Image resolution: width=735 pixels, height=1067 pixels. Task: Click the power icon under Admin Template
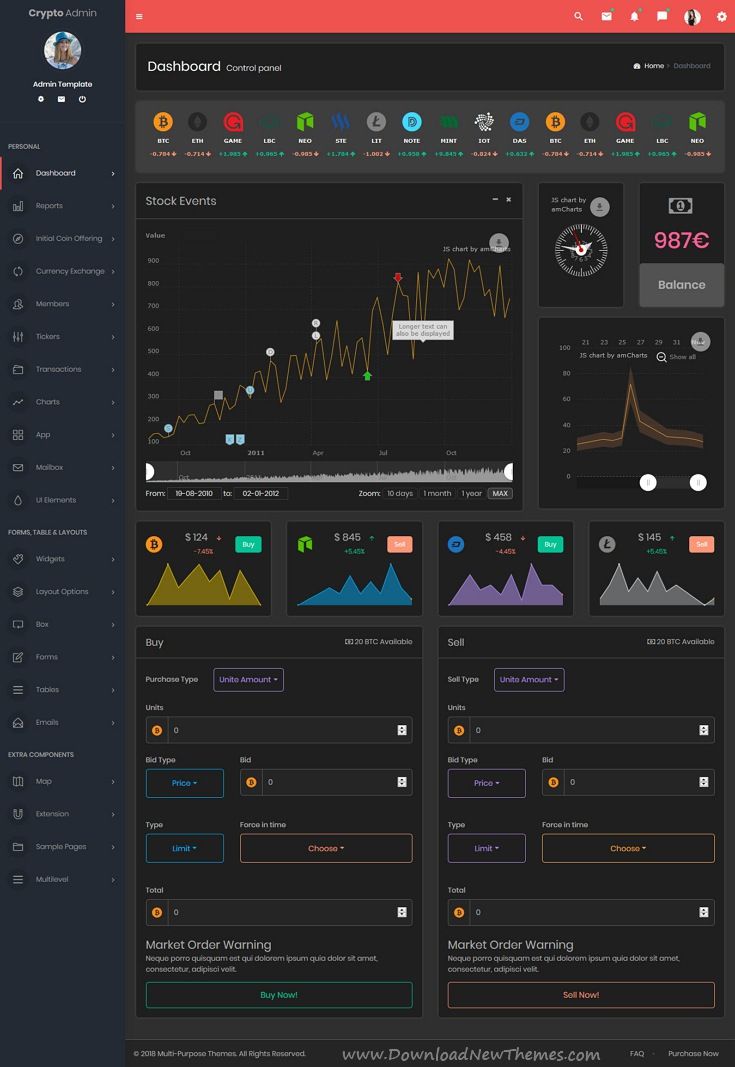coord(82,99)
